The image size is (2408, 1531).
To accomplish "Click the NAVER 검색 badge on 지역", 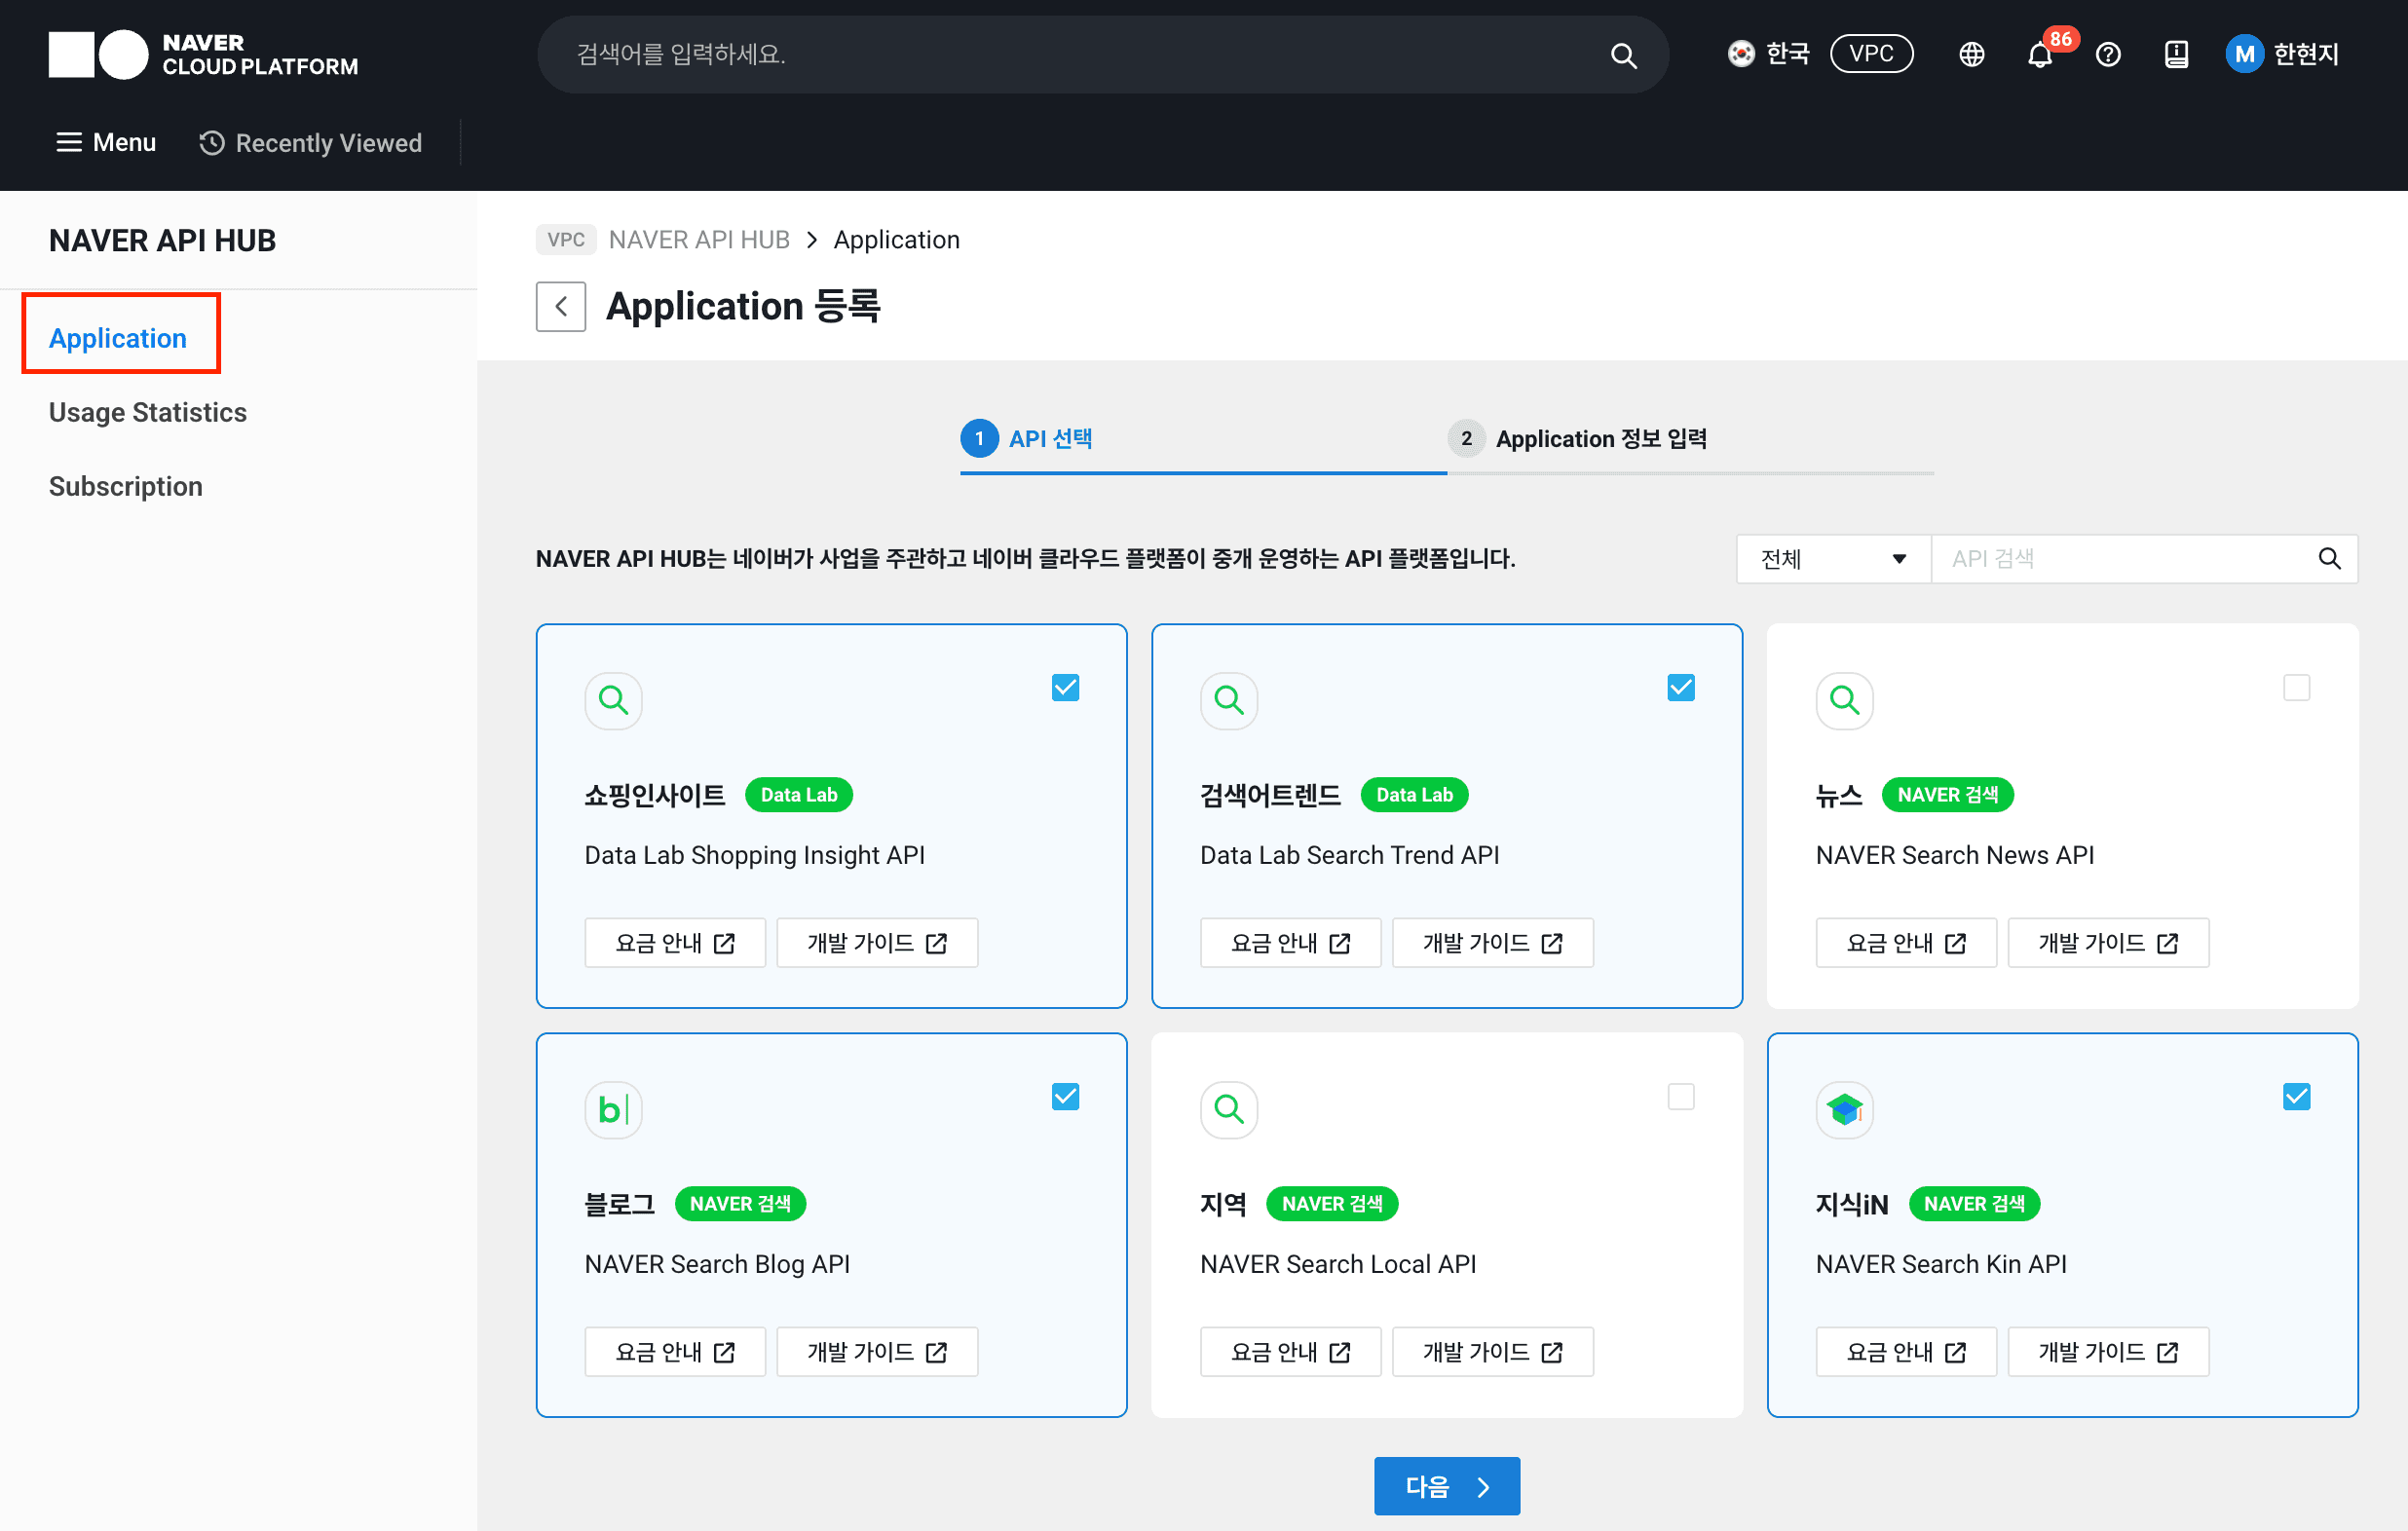I will click(x=1332, y=1204).
